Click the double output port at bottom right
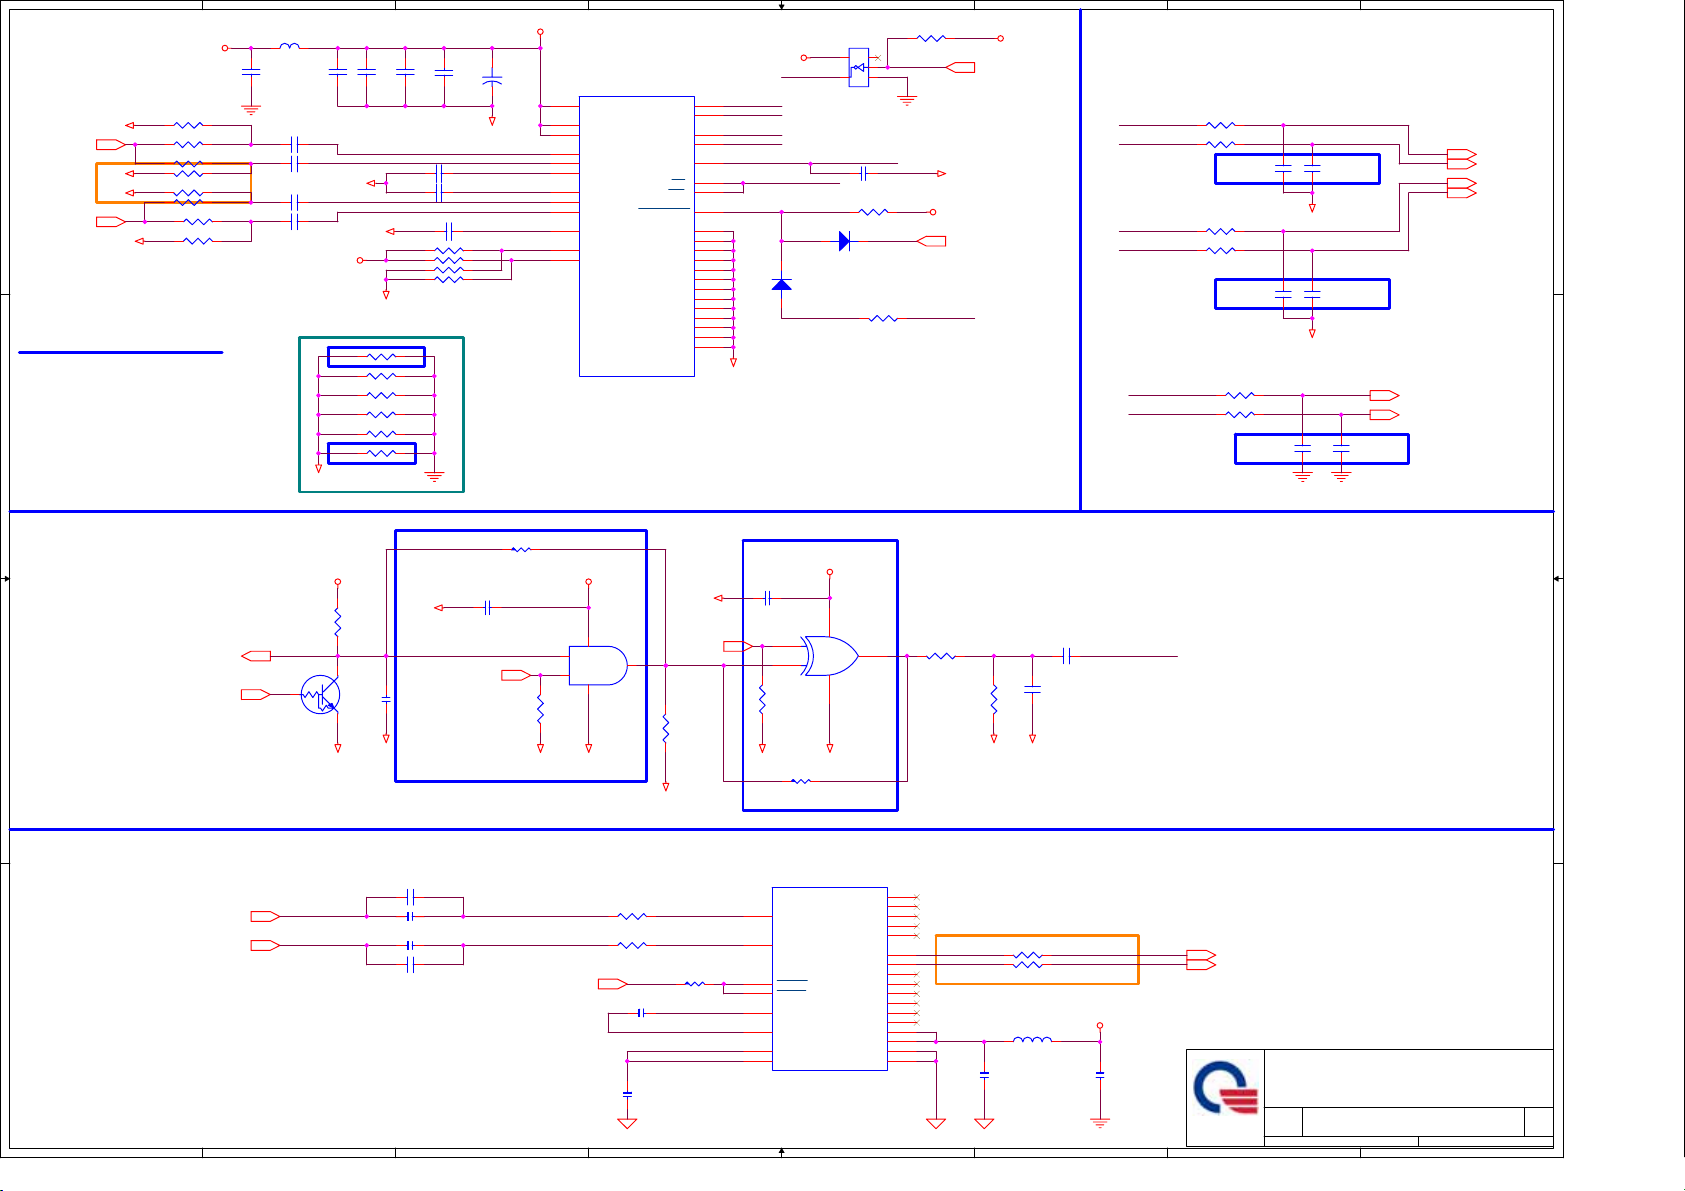The width and height of the screenshot is (1685, 1191). coord(1201,960)
